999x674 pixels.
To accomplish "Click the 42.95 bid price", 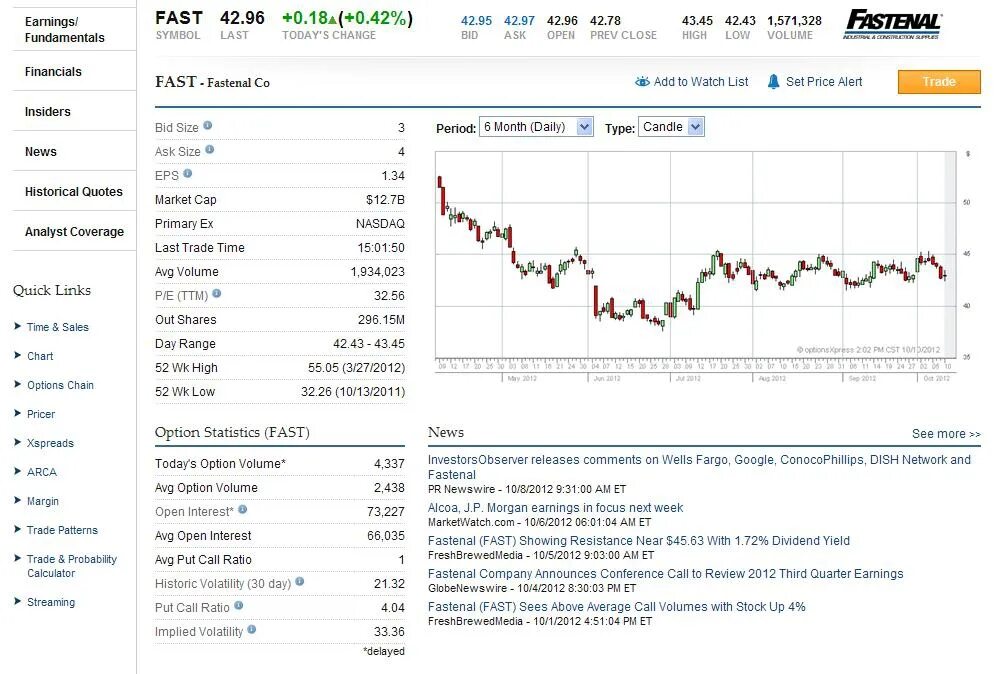I will [476, 21].
